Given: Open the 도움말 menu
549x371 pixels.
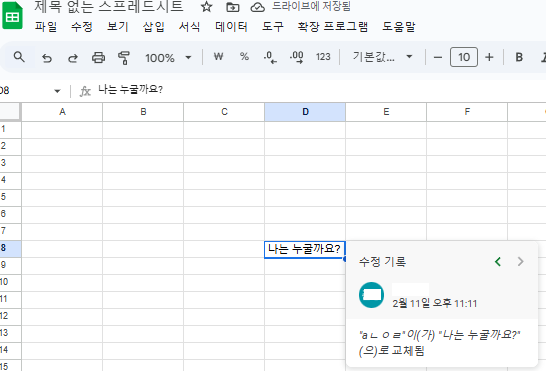Looking at the screenshot, I should (398, 27).
